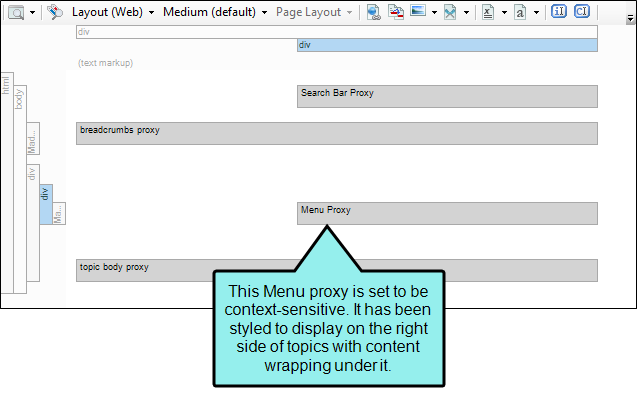Click the insert hyperlink globe icon
This screenshot has height=396, width=637.
pos(373,12)
